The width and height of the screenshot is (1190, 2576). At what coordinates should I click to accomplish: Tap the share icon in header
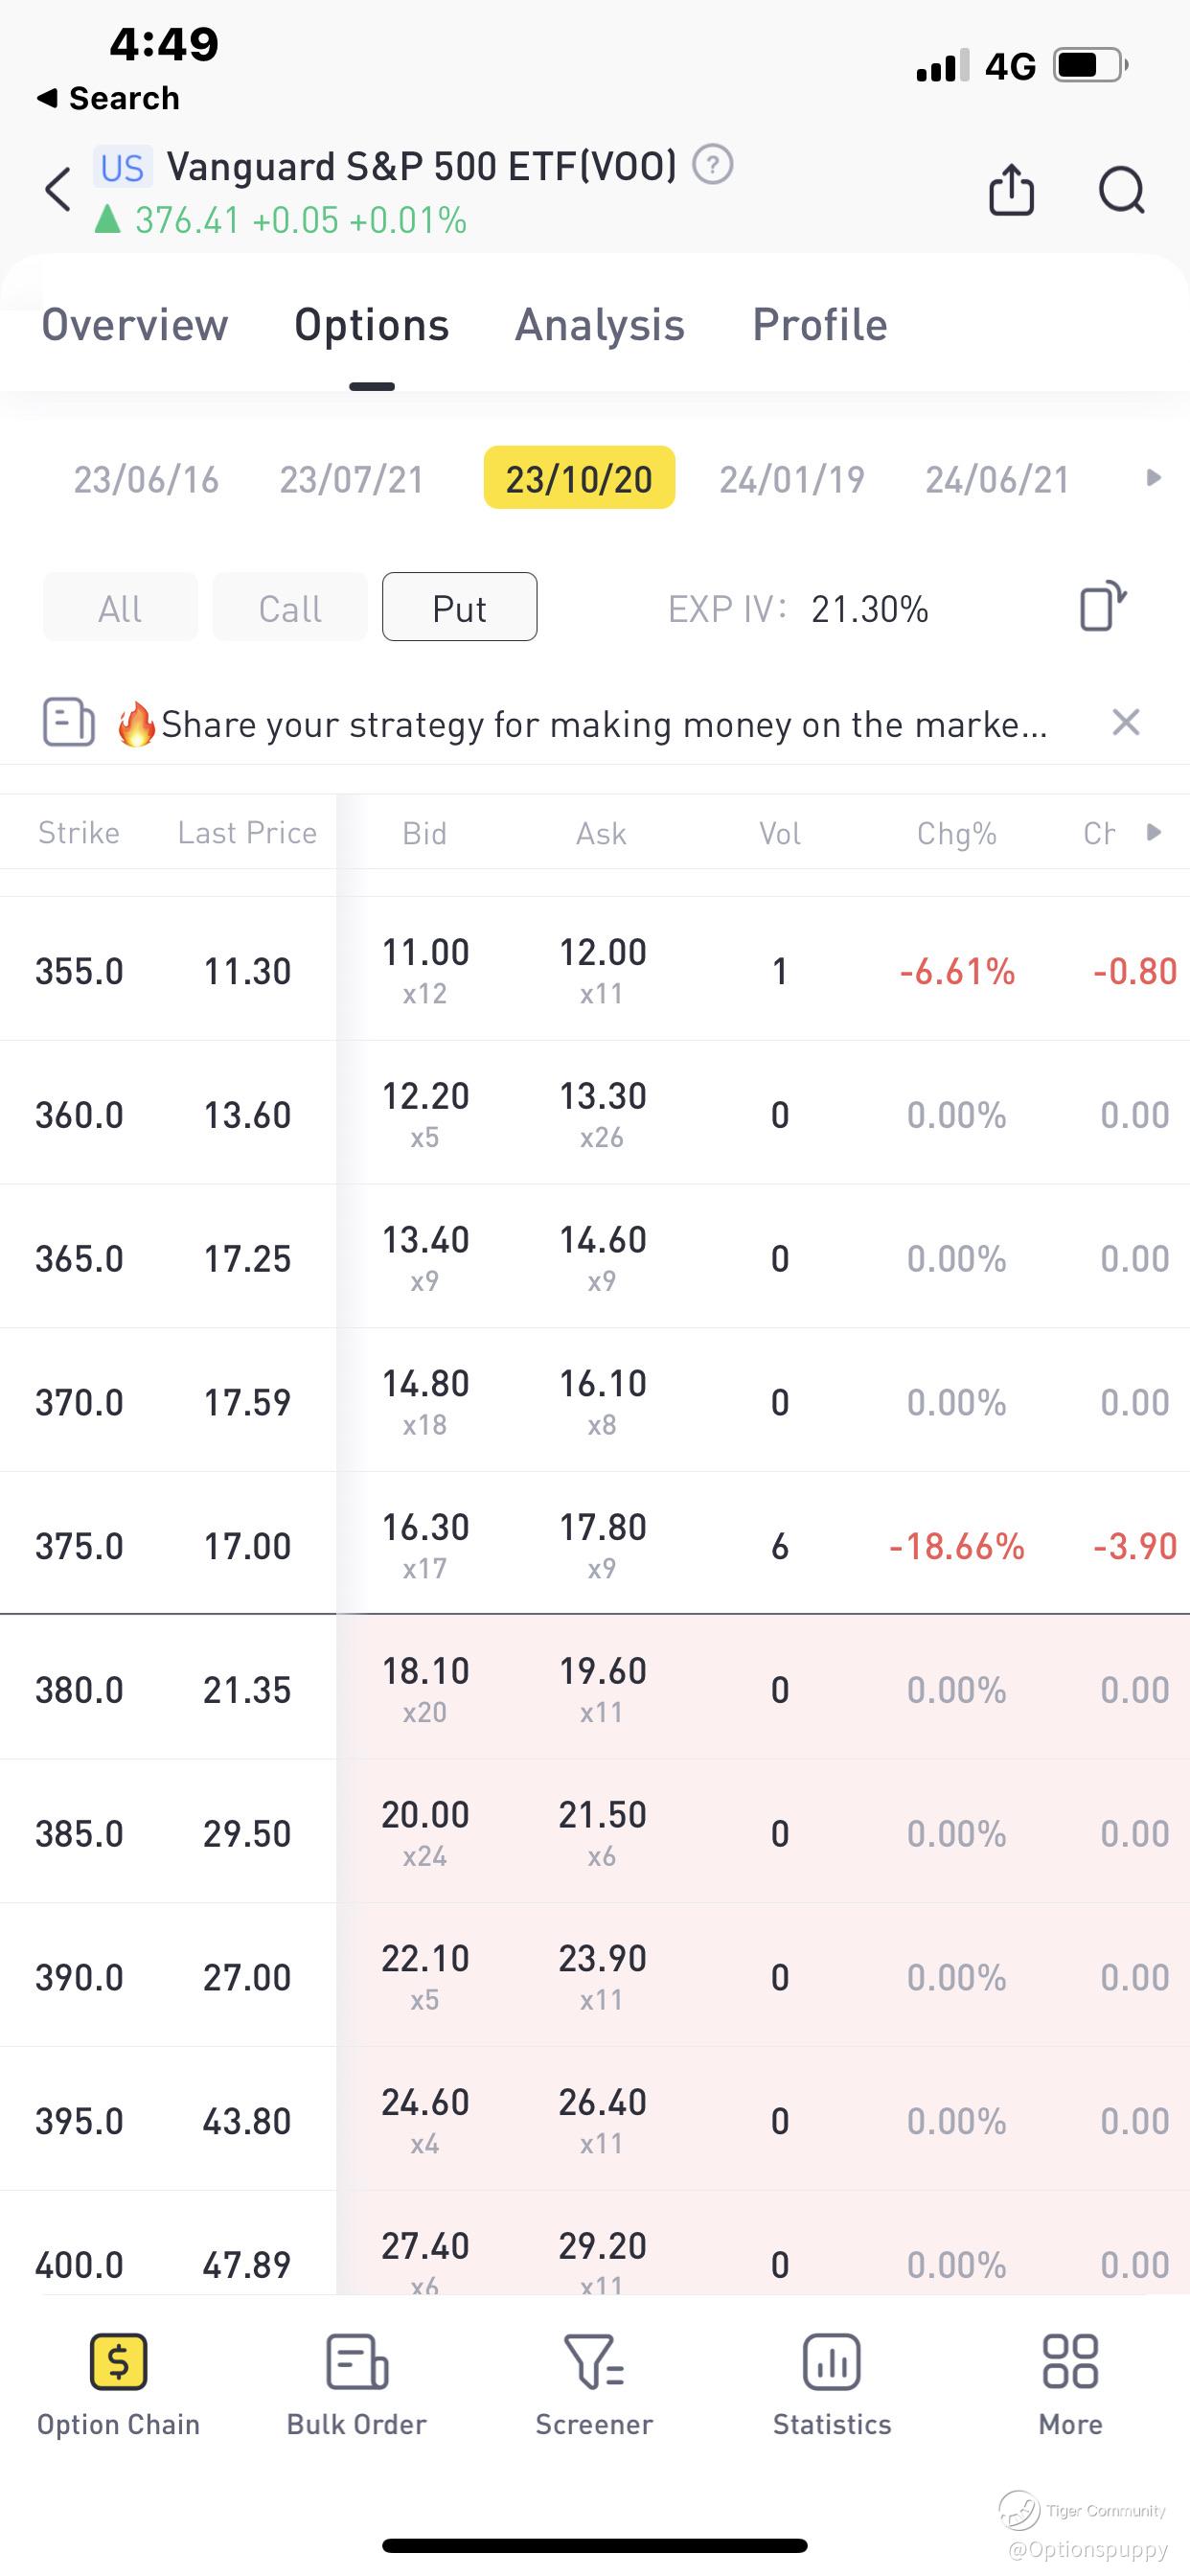click(x=1011, y=190)
